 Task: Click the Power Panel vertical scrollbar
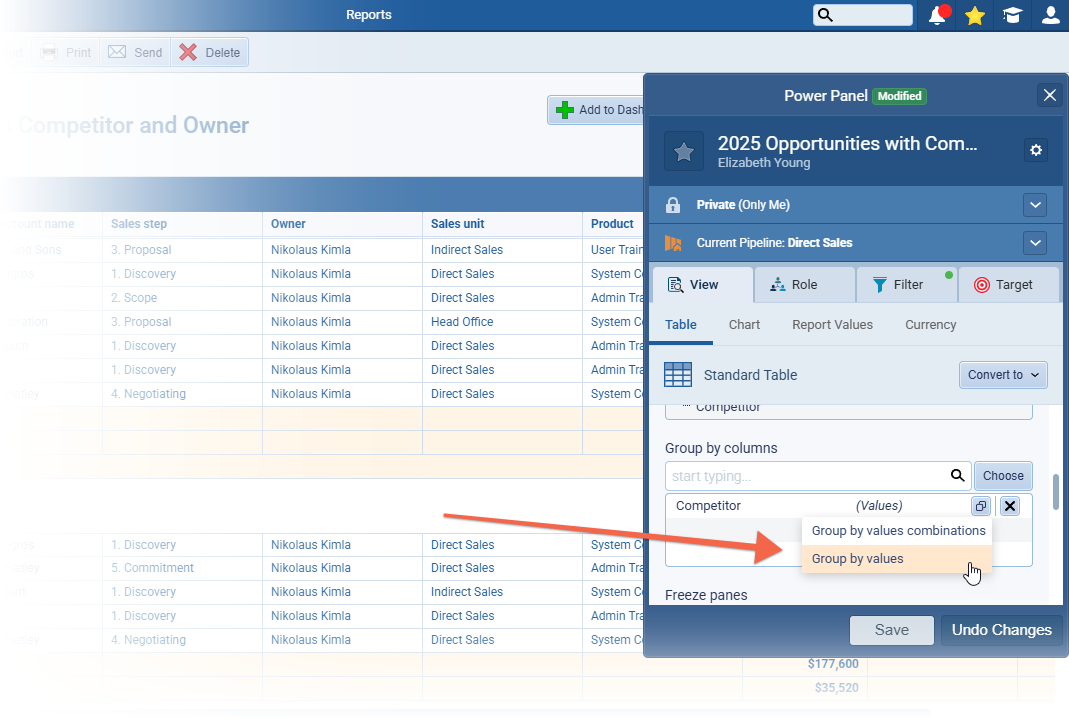coord(1057,493)
